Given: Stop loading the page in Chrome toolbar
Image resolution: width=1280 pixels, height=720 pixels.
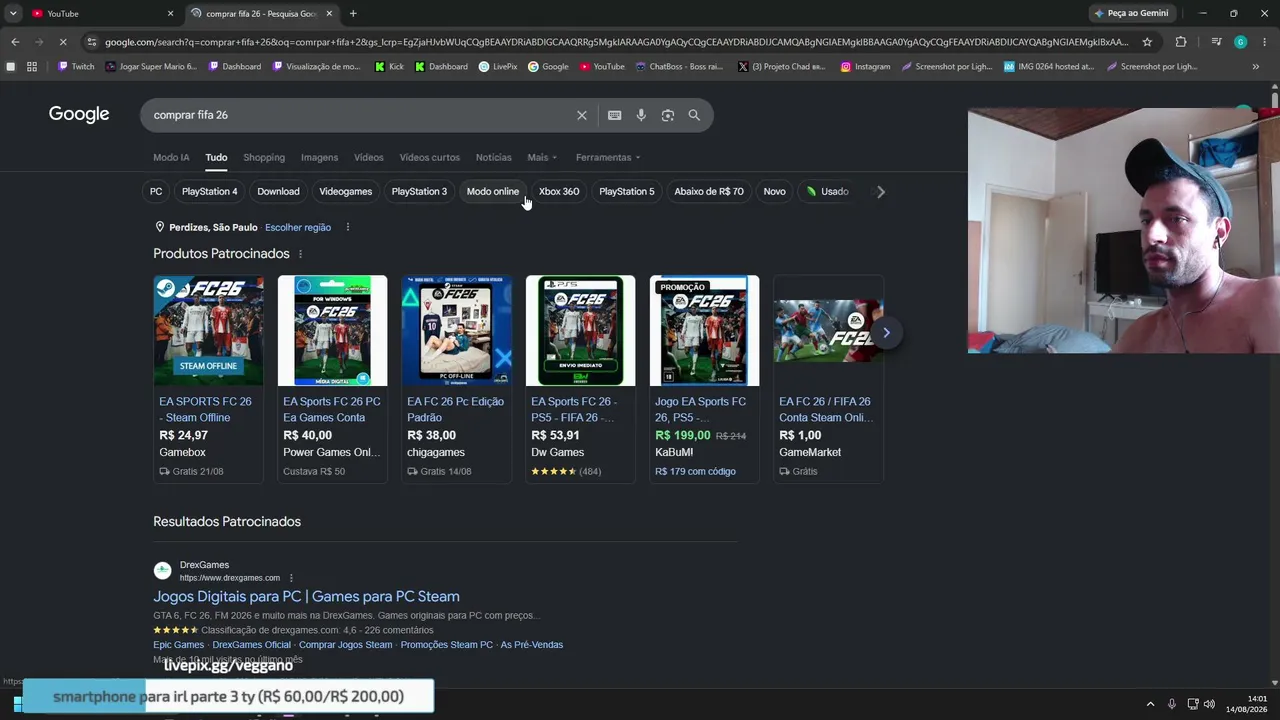Looking at the screenshot, I should click(62, 42).
